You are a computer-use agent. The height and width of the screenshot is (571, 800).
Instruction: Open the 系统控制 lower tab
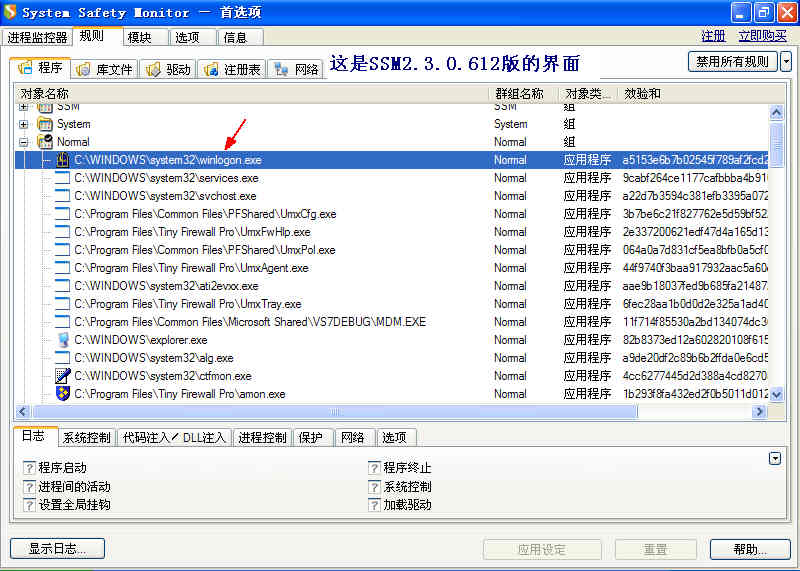coord(87,437)
